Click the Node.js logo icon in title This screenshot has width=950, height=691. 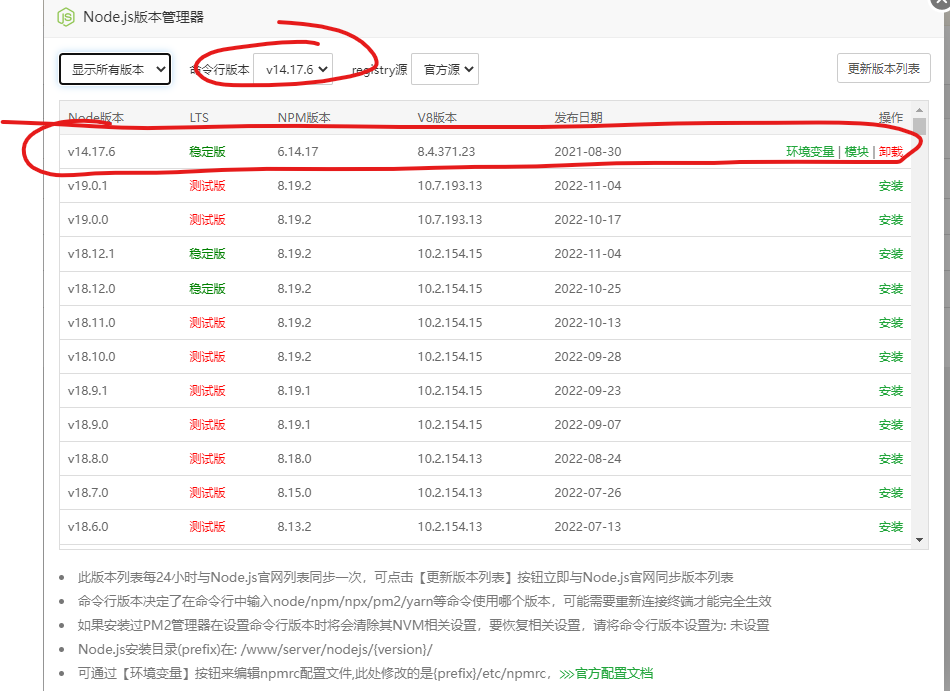pos(65,17)
